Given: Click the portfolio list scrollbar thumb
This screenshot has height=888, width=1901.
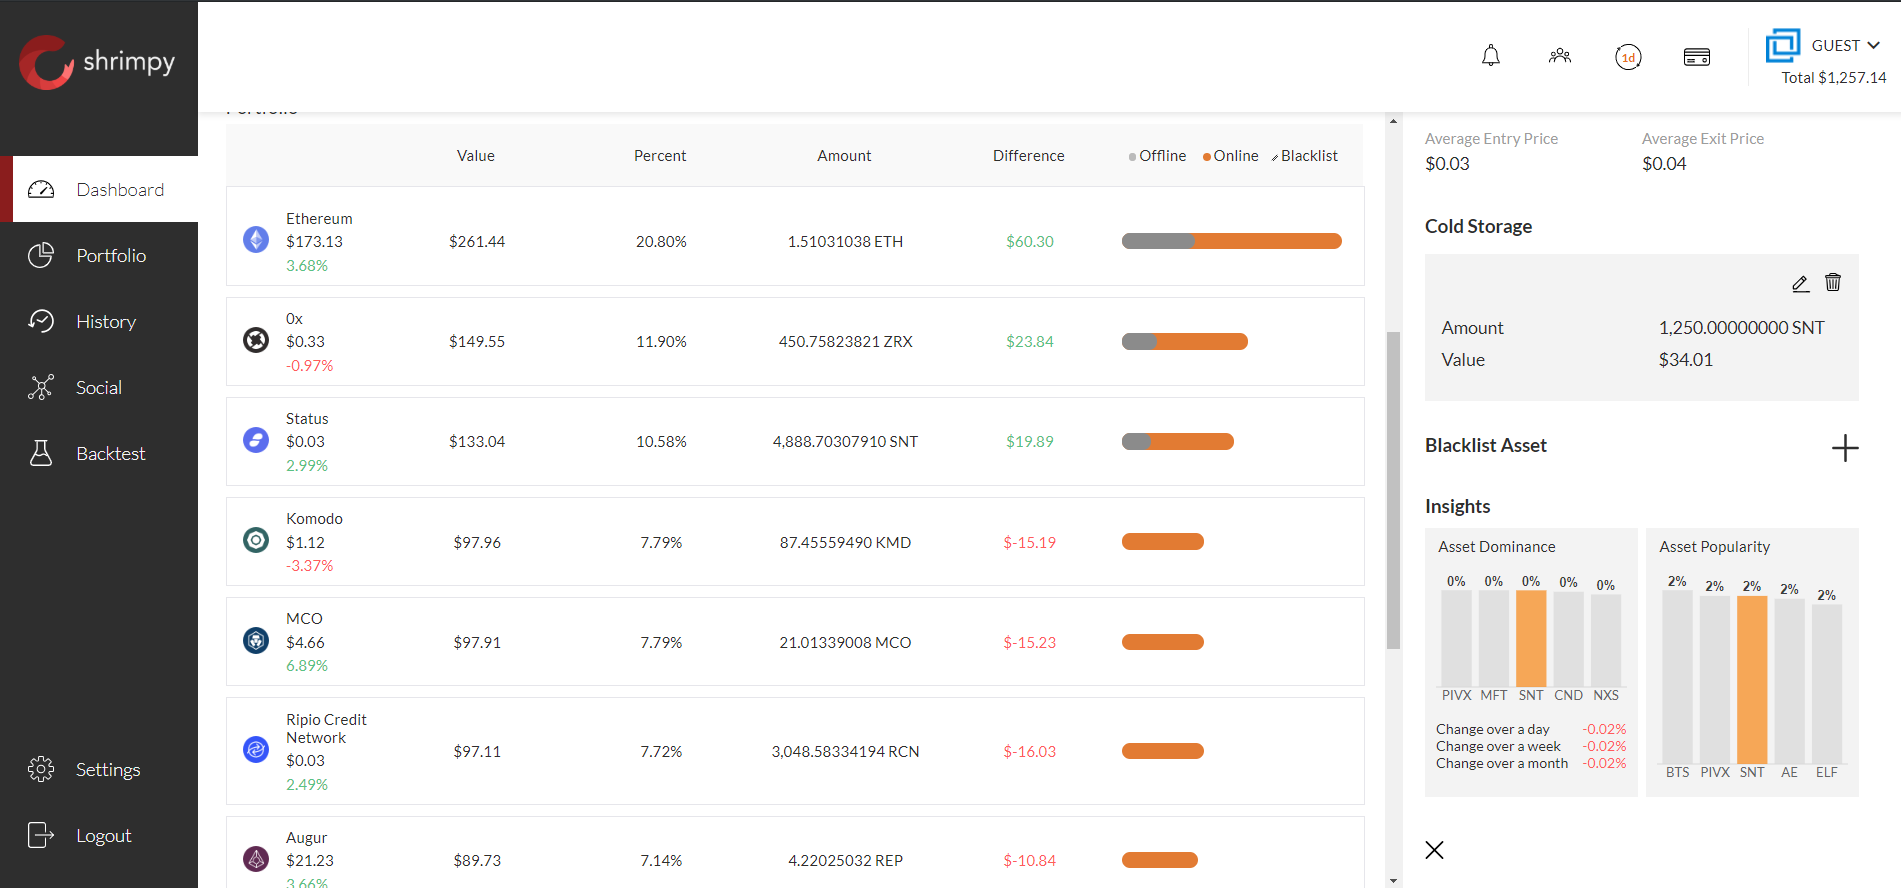Looking at the screenshot, I should tap(1393, 490).
